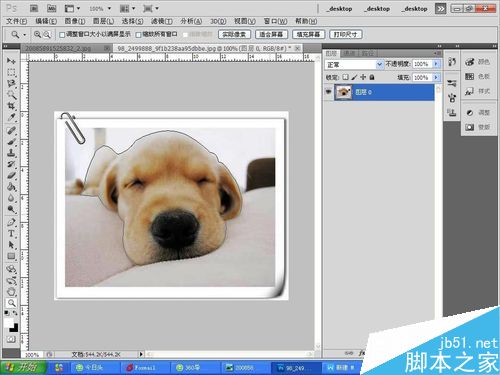Click the zoom in magnifier in options bar
The width and height of the screenshot is (500, 375).
click(x=37, y=34)
